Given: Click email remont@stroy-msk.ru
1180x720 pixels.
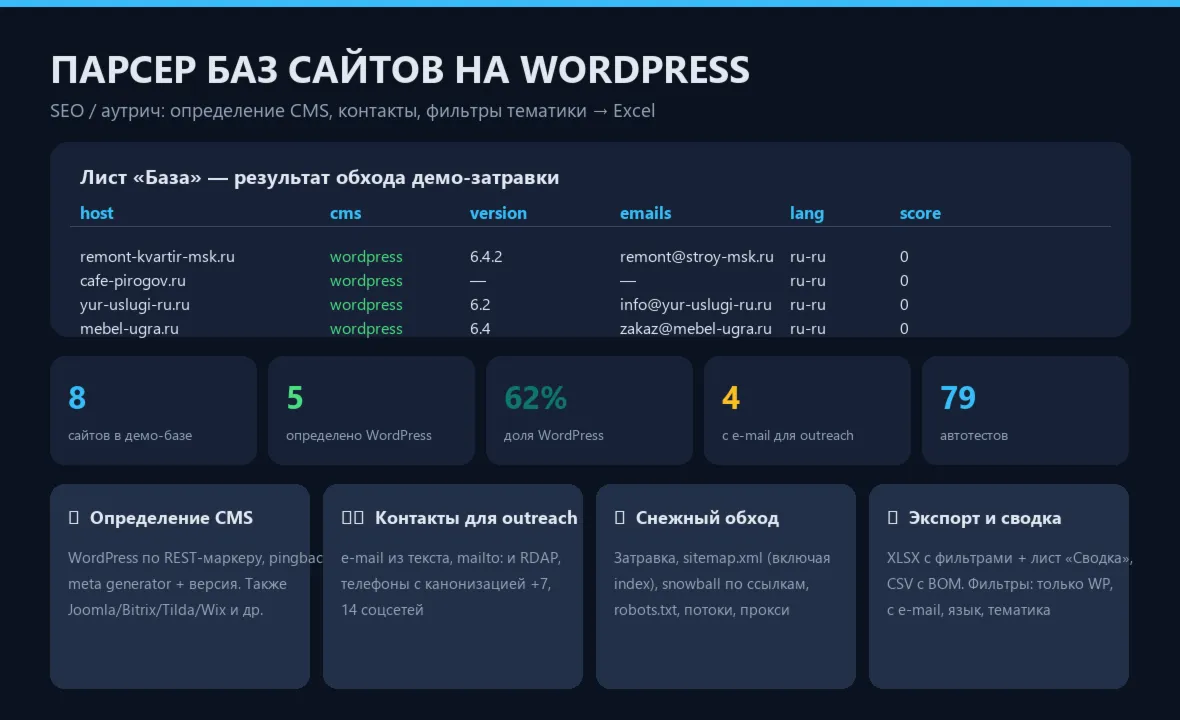Looking at the screenshot, I should [697, 257].
